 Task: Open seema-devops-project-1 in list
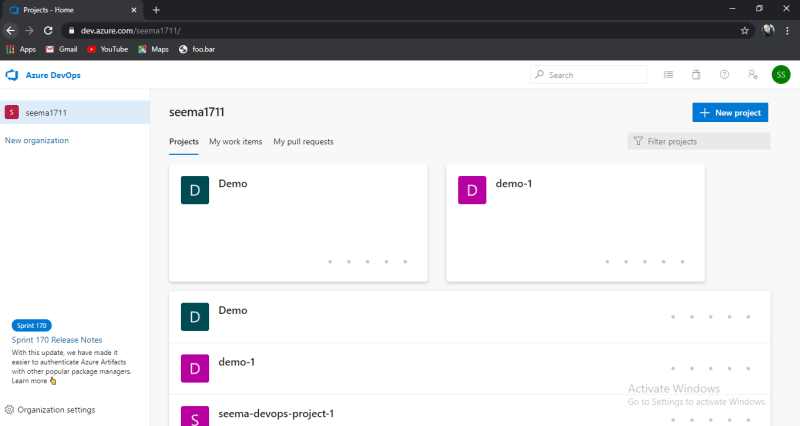(469, 411)
